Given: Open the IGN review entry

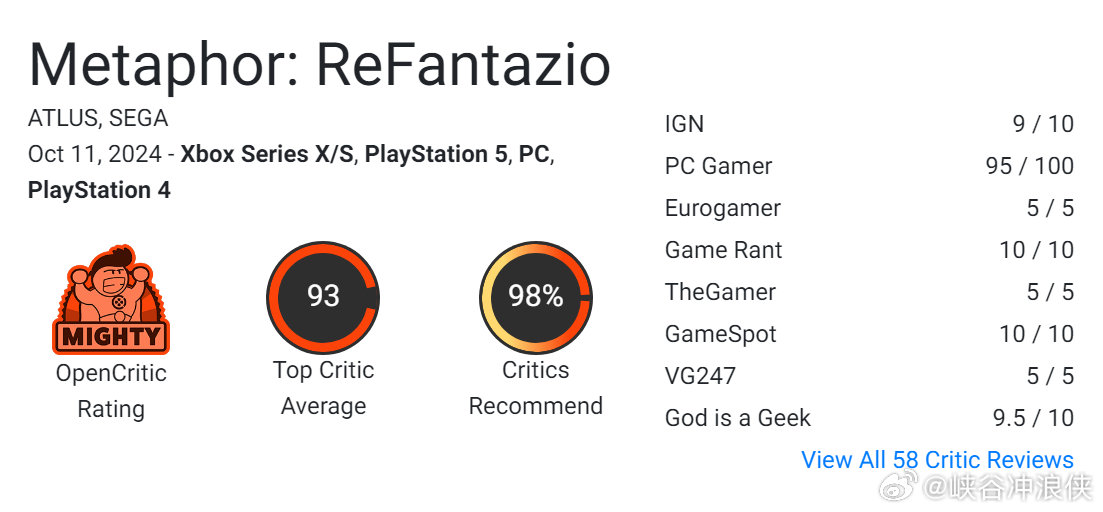Looking at the screenshot, I should coord(869,124).
